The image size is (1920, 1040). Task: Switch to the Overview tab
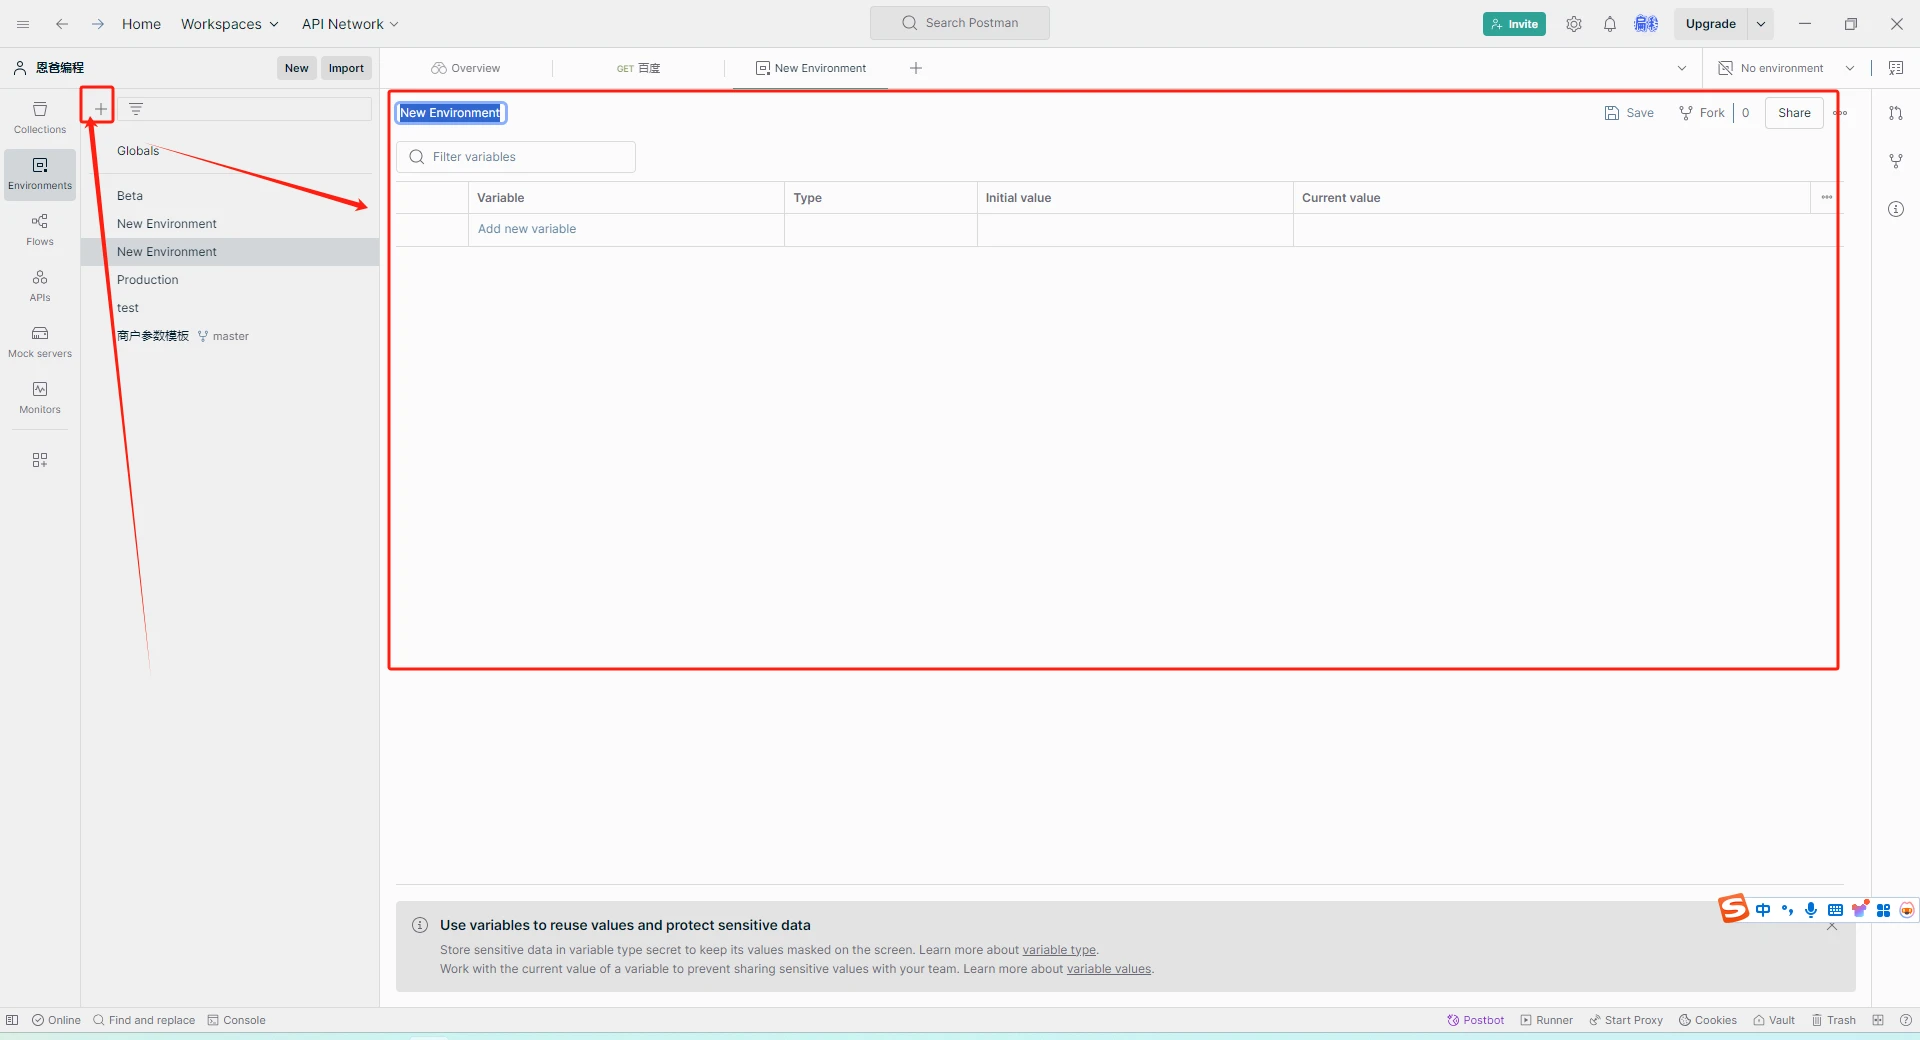coord(466,68)
